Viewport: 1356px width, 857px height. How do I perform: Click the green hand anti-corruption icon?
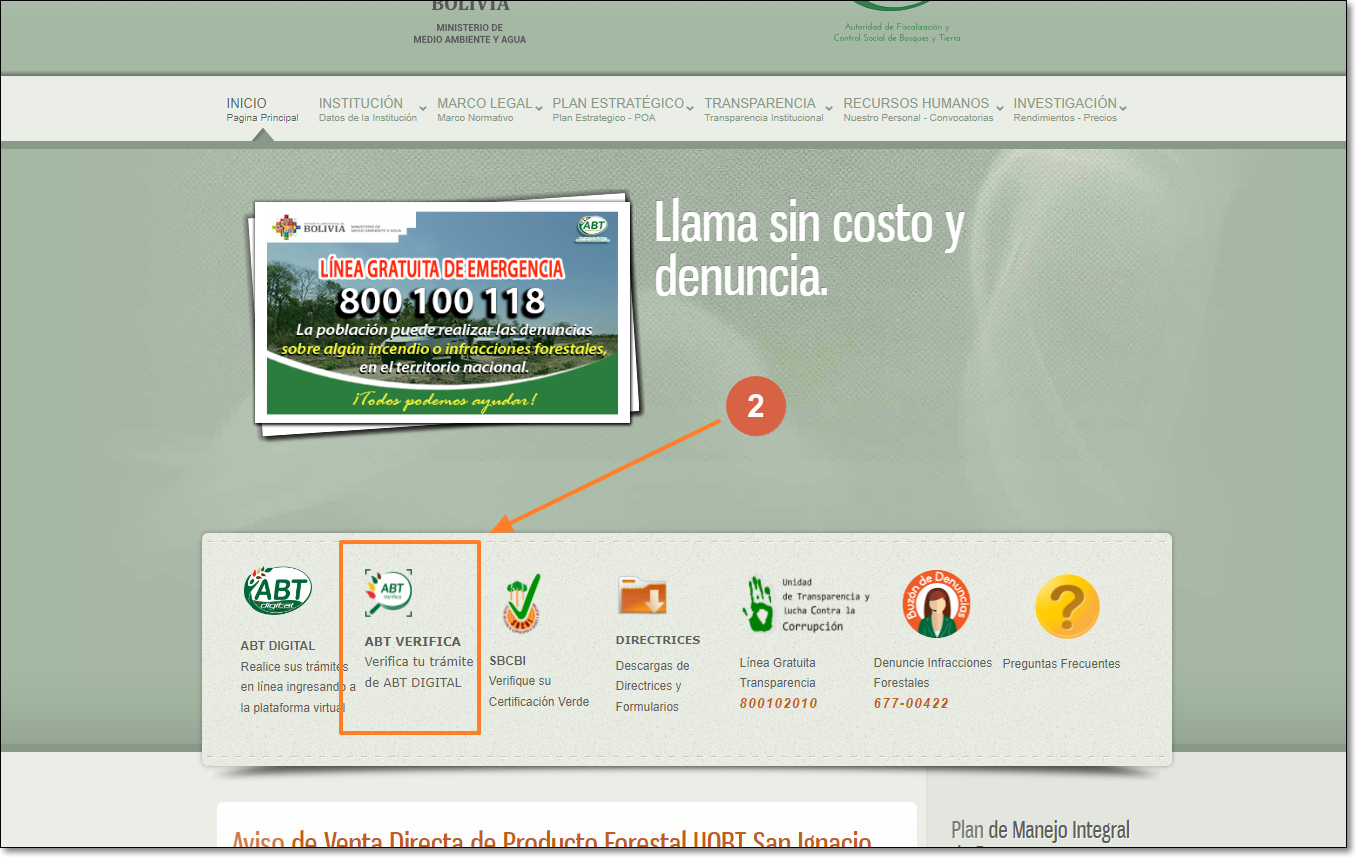point(757,604)
